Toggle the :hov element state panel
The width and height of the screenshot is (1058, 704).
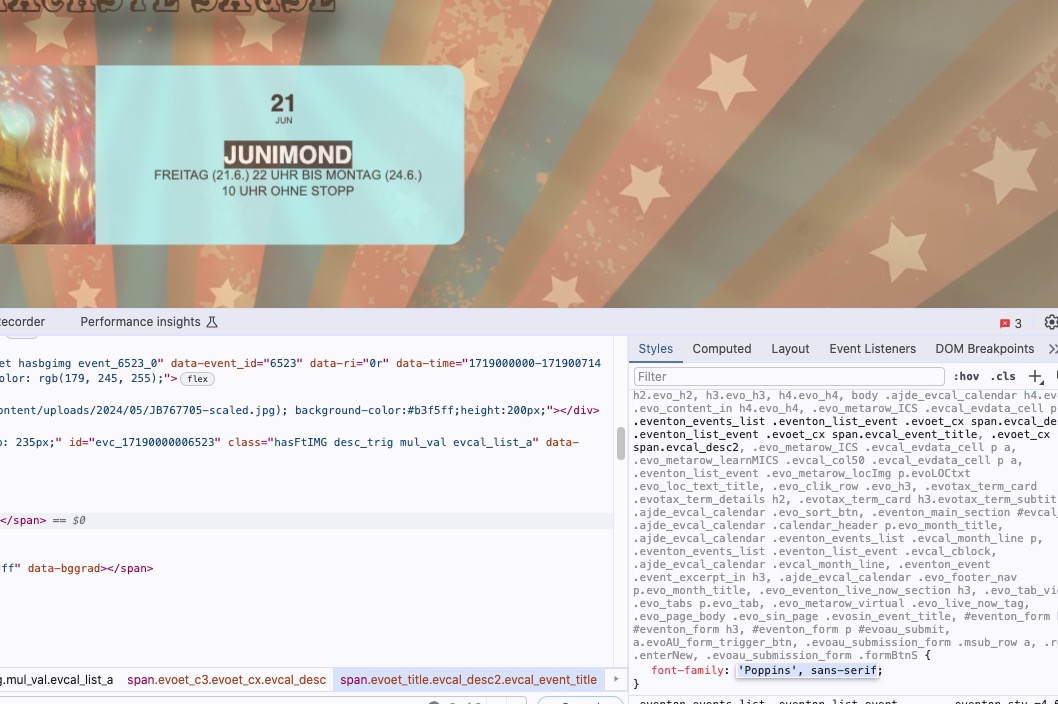[966, 377]
